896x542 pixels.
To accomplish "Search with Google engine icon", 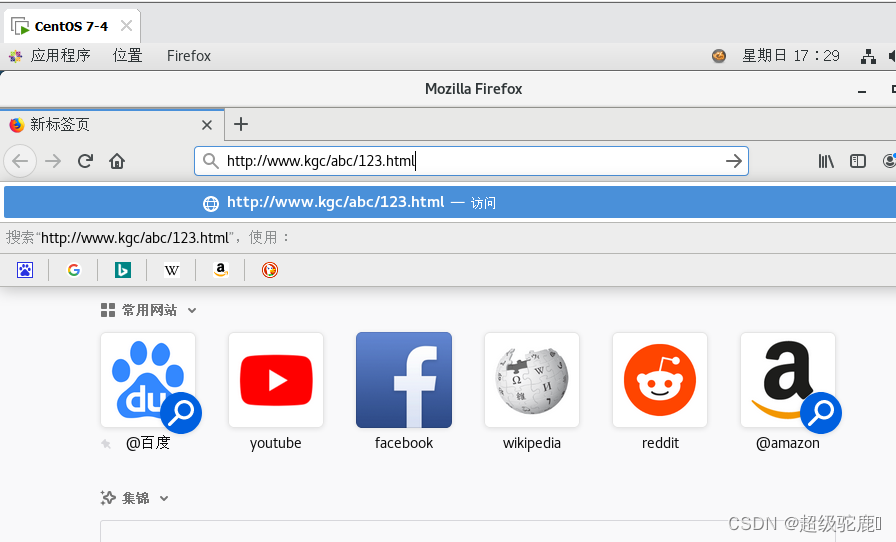I will click(x=74, y=270).
